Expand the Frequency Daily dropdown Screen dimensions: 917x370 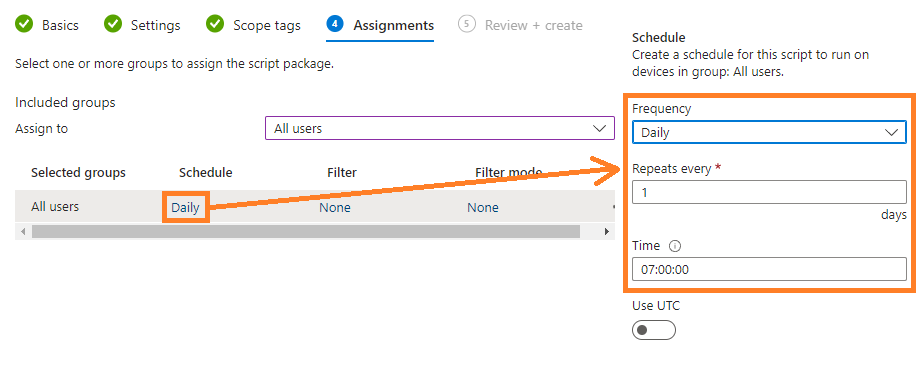click(x=769, y=133)
